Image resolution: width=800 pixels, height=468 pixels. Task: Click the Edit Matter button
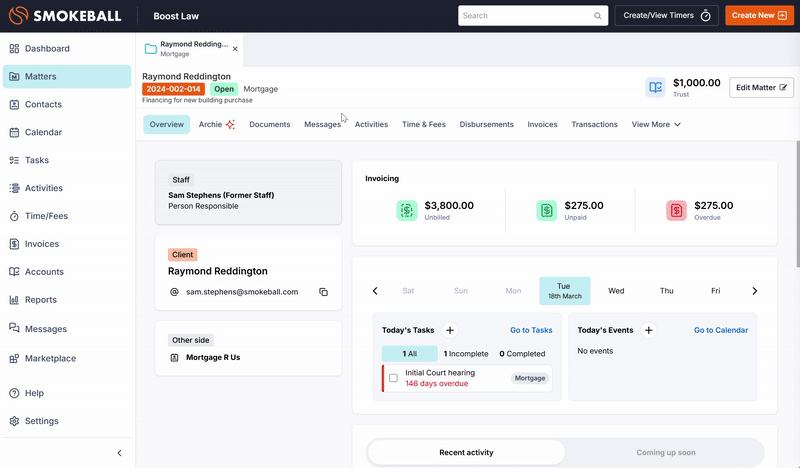tap(761, 88)
